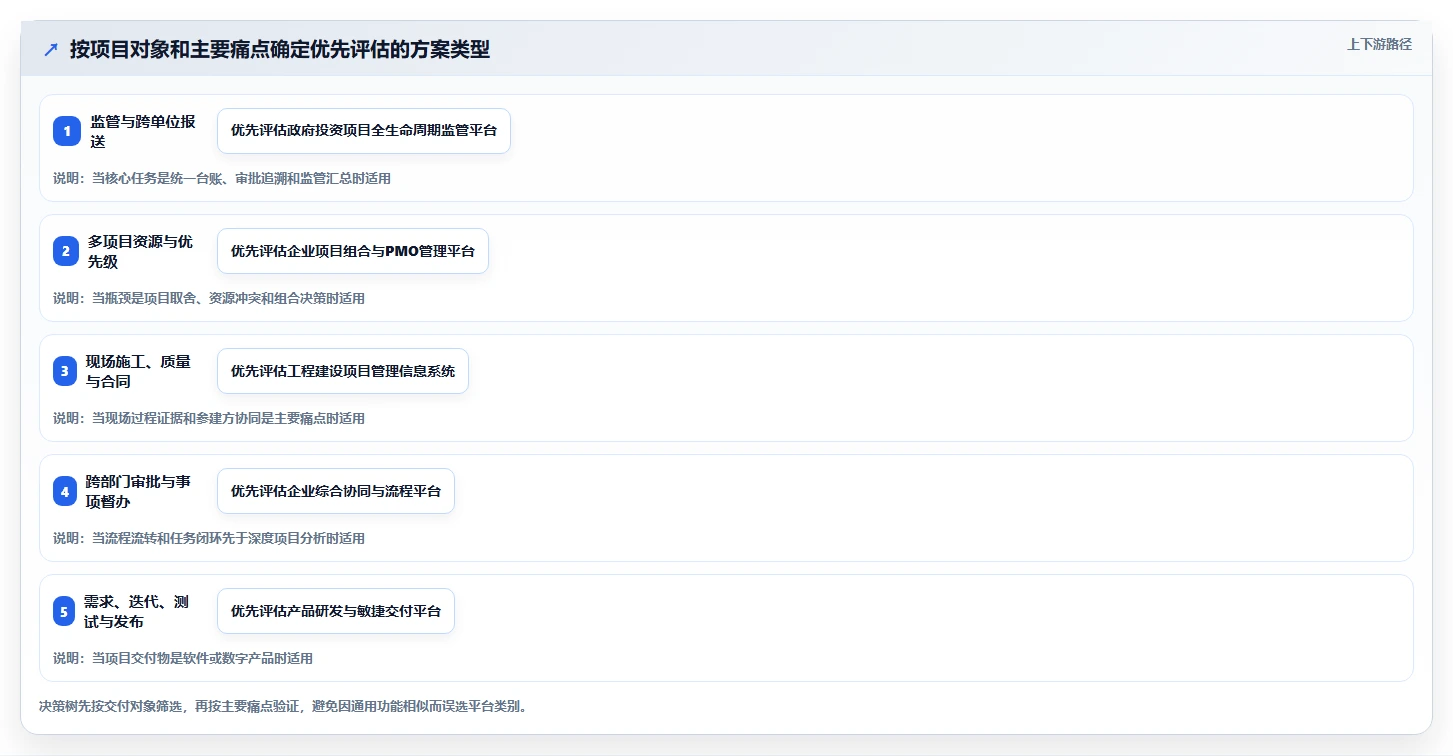
Task: Select 优先评估企业项目组合与PMO管理平台 button
Action: (353, 251)
